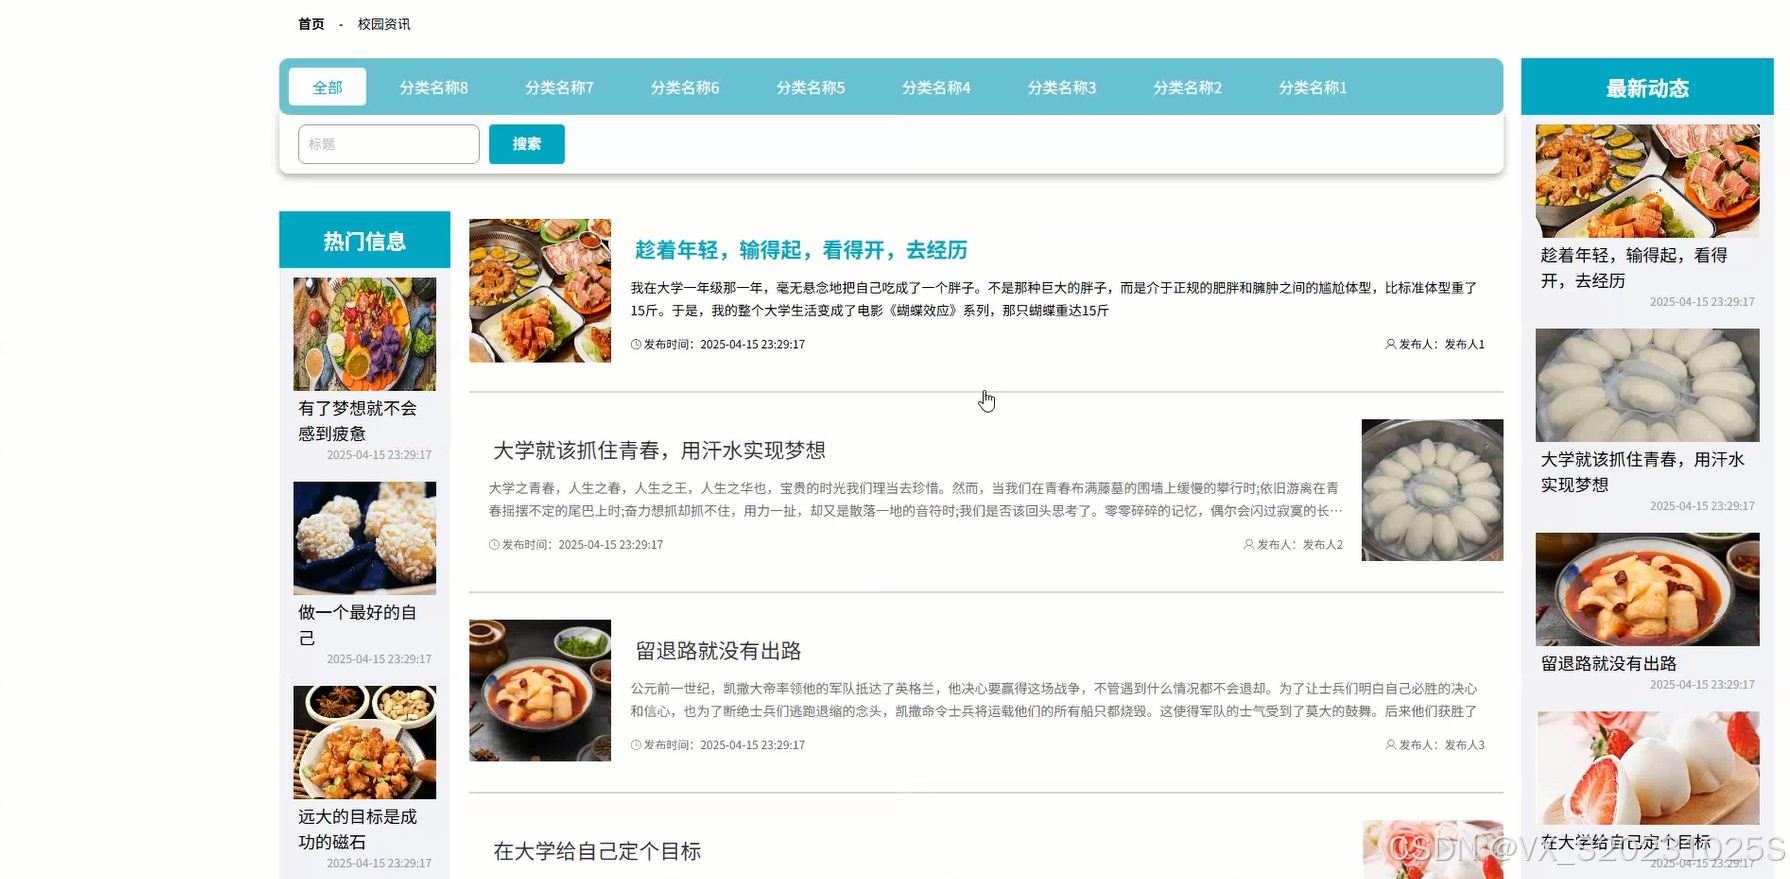
Task: Switch to the 分类名称8 tab
Action: (434, 87)
